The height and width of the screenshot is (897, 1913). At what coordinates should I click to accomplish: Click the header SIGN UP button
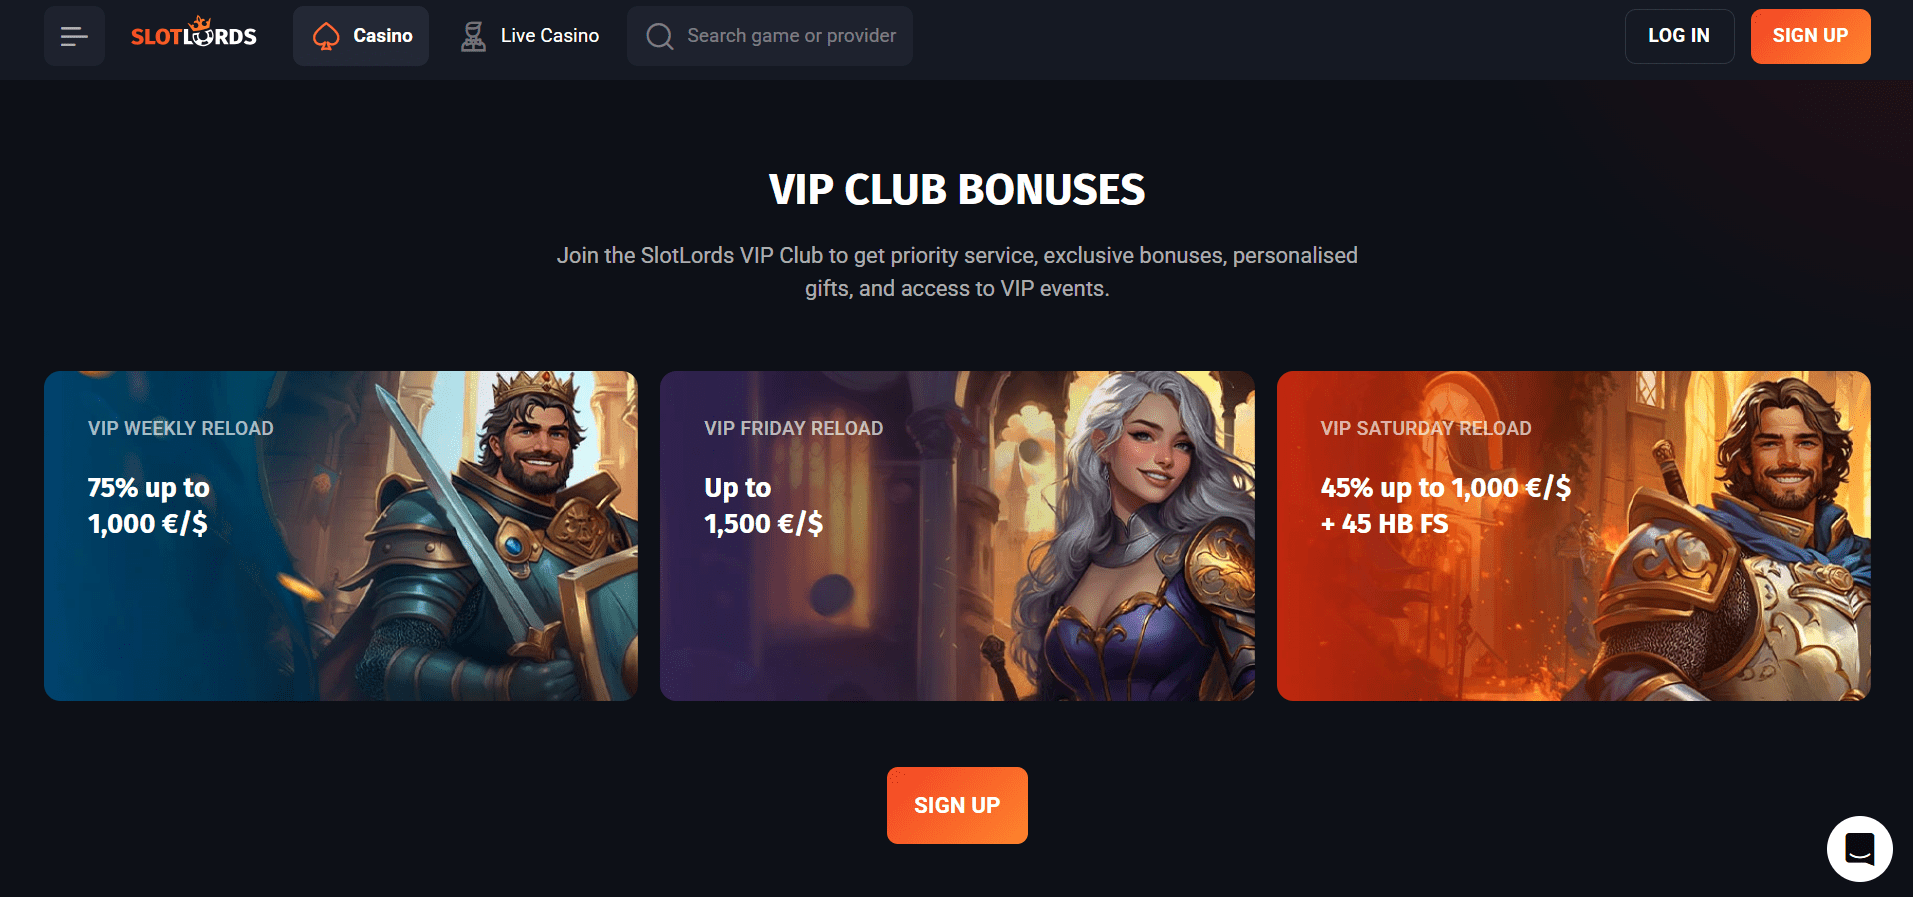point(1810,36)
